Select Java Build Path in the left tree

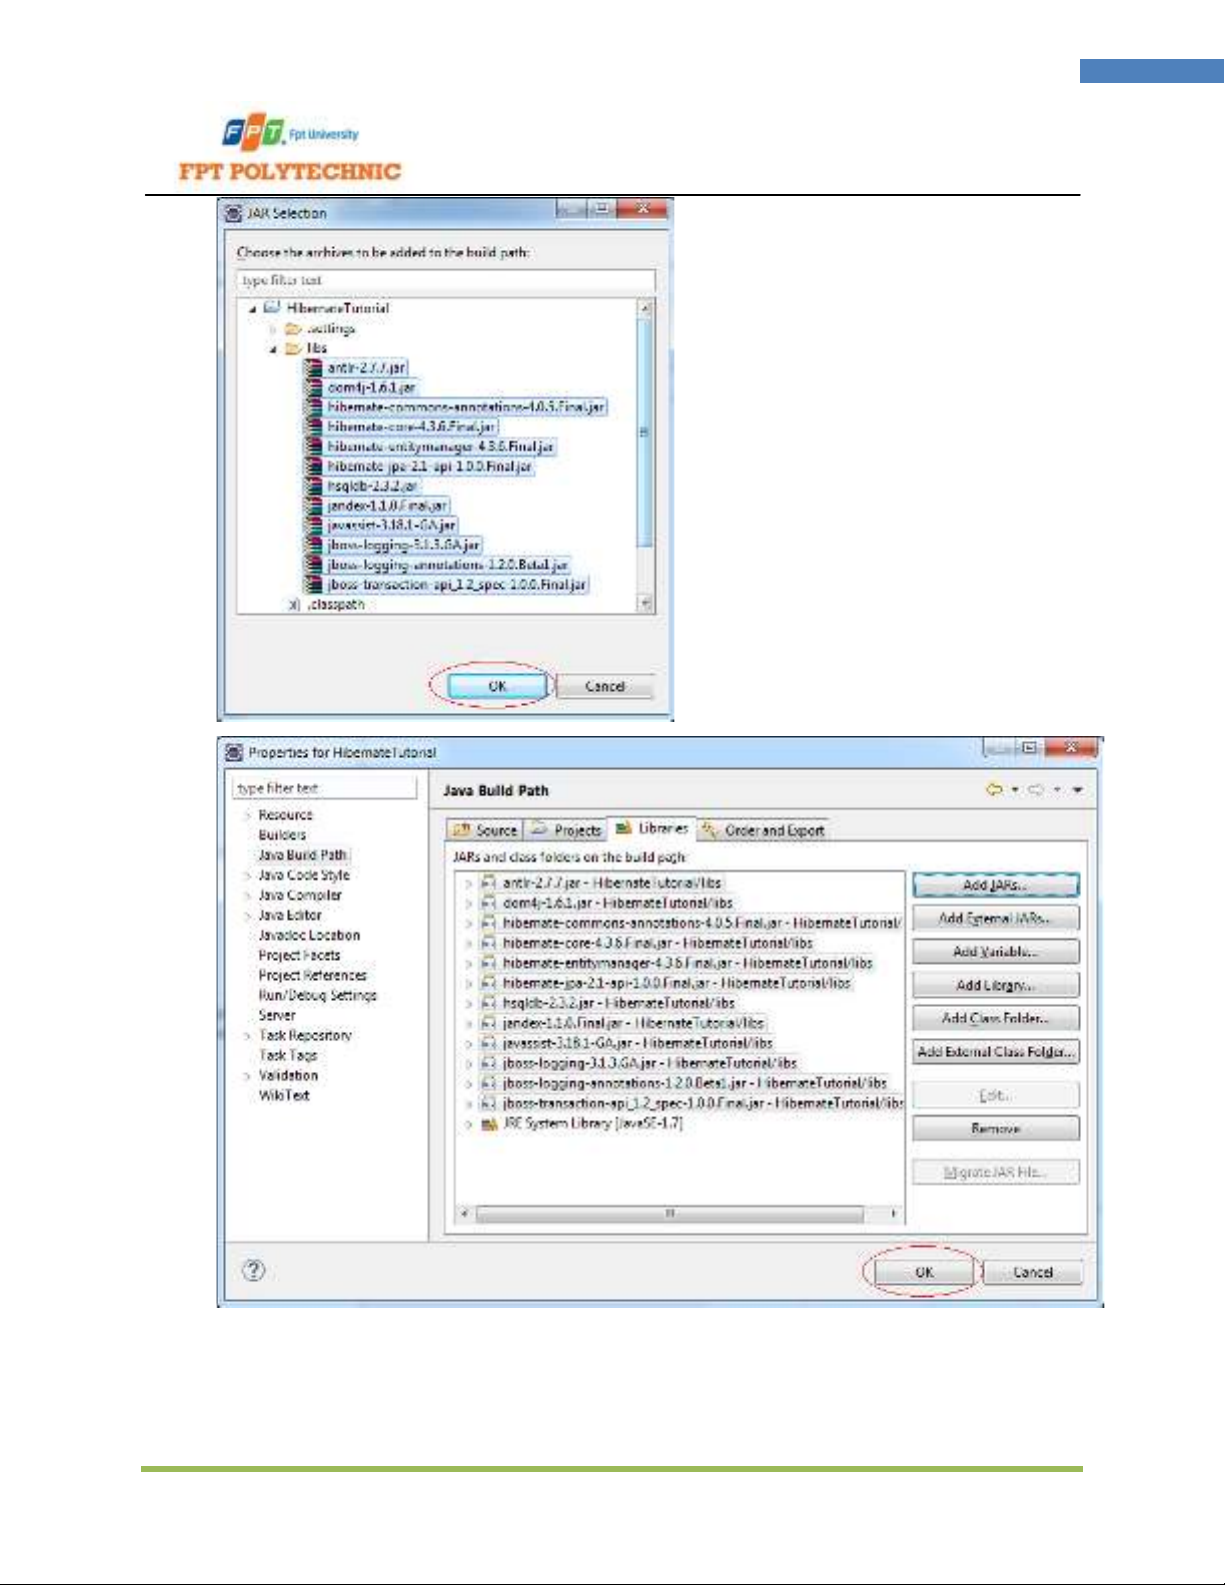tap(302, 855)
